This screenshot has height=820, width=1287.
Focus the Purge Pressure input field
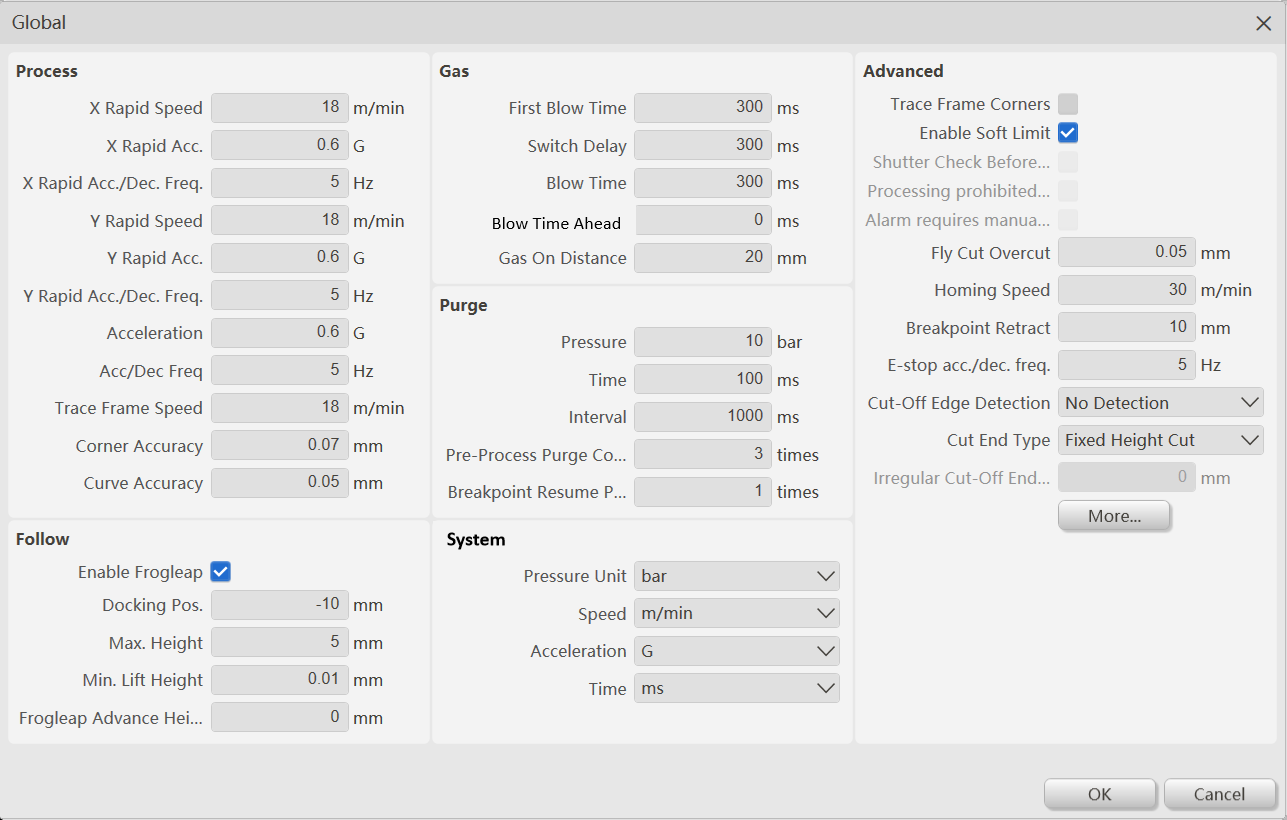pos(702,342)
